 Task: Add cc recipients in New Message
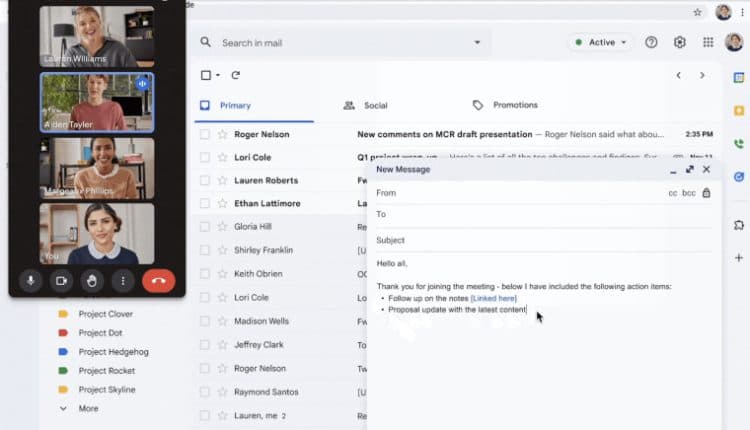pos(673,193)
